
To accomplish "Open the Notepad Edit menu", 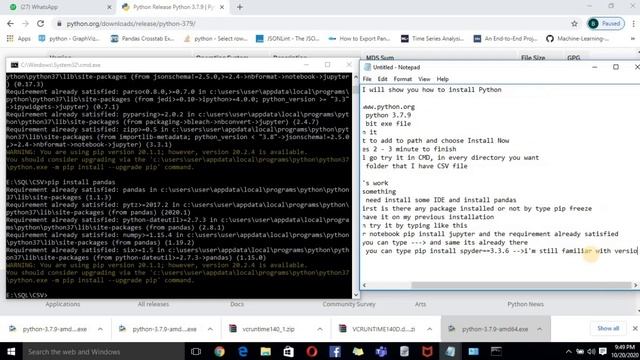I will click(382, 79).
